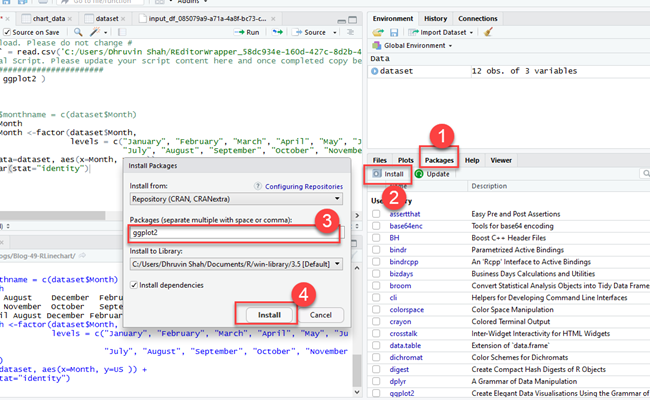This screenshot has height=400, width=650.
Task: Close the dataset editor tab
Action: click(x=123, y=19)
